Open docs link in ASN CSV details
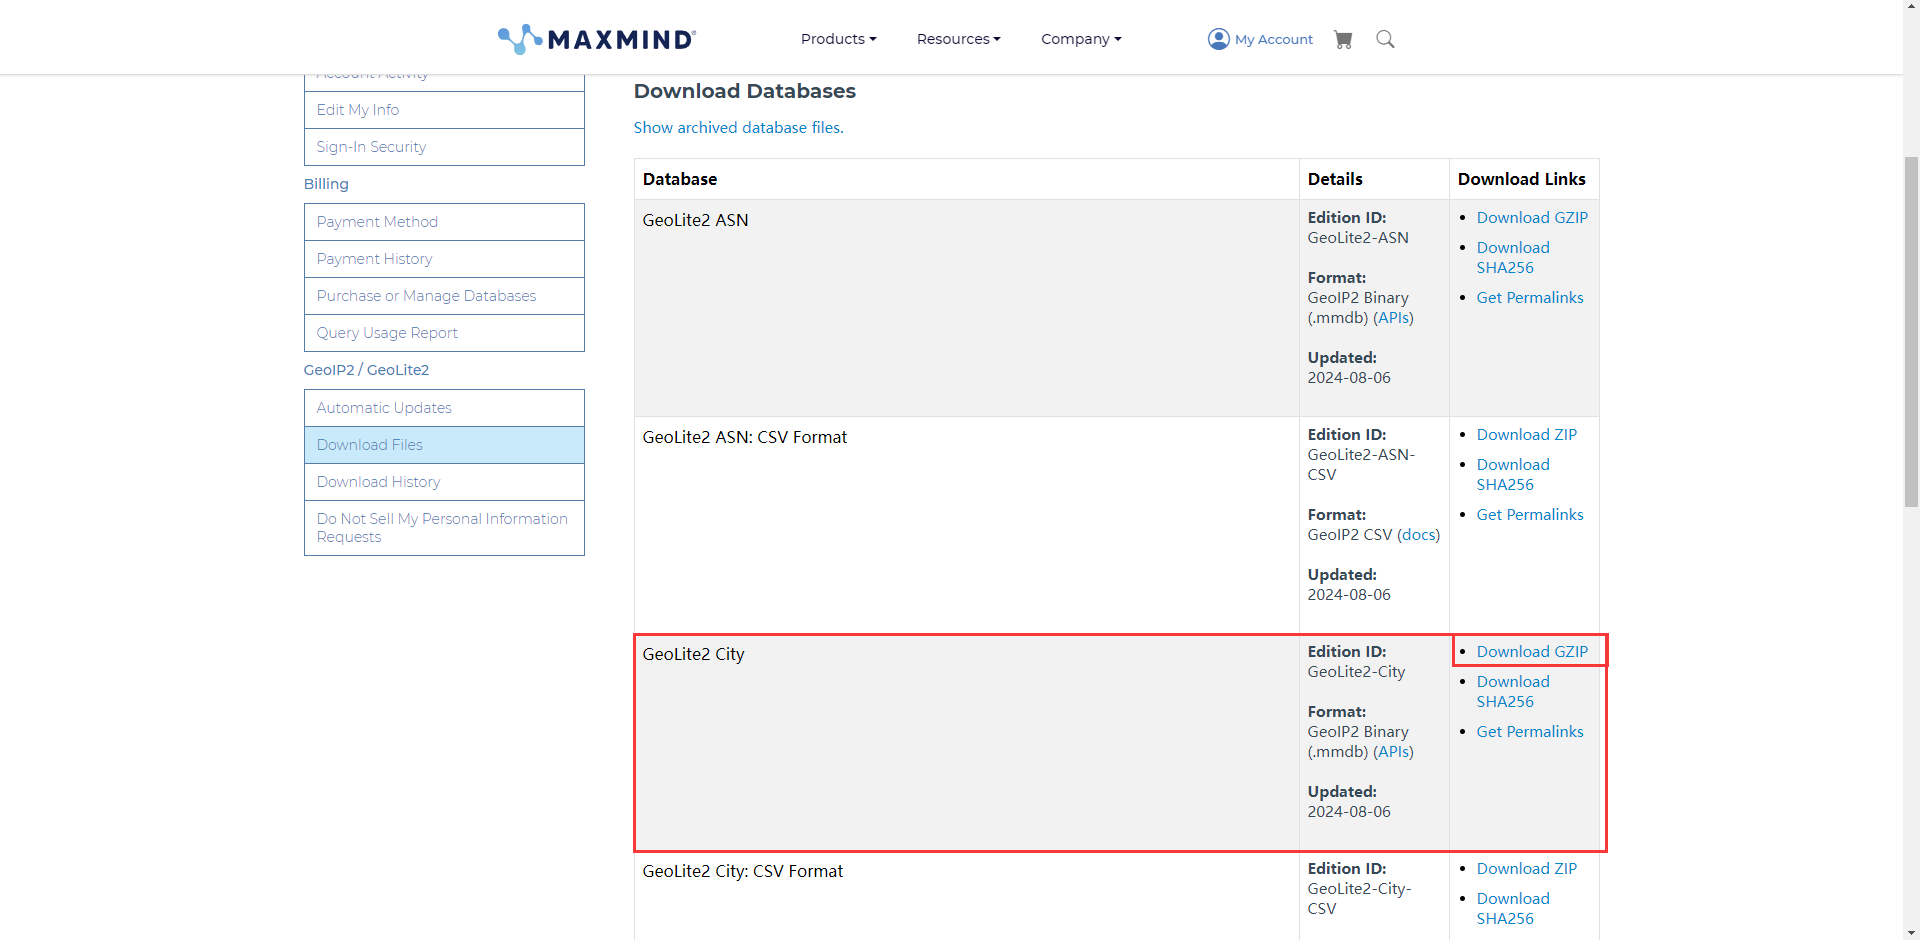Image resolution: width=1920 pixels, height=940 pixels. pos(1418,535)
